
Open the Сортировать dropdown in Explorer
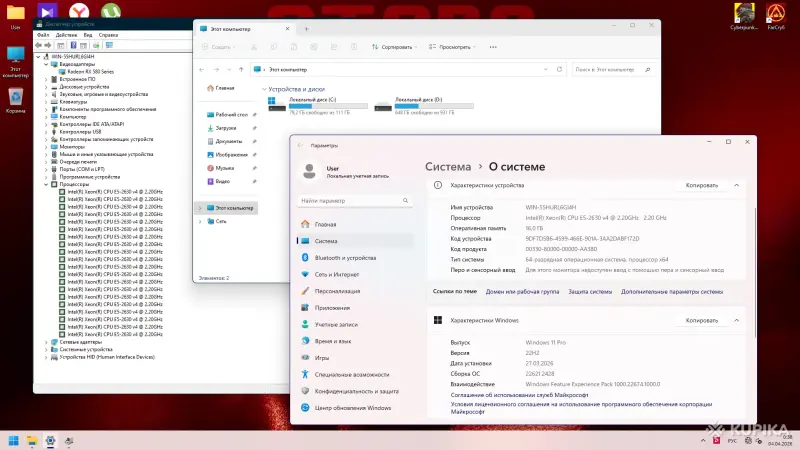(x=392, y=47)
